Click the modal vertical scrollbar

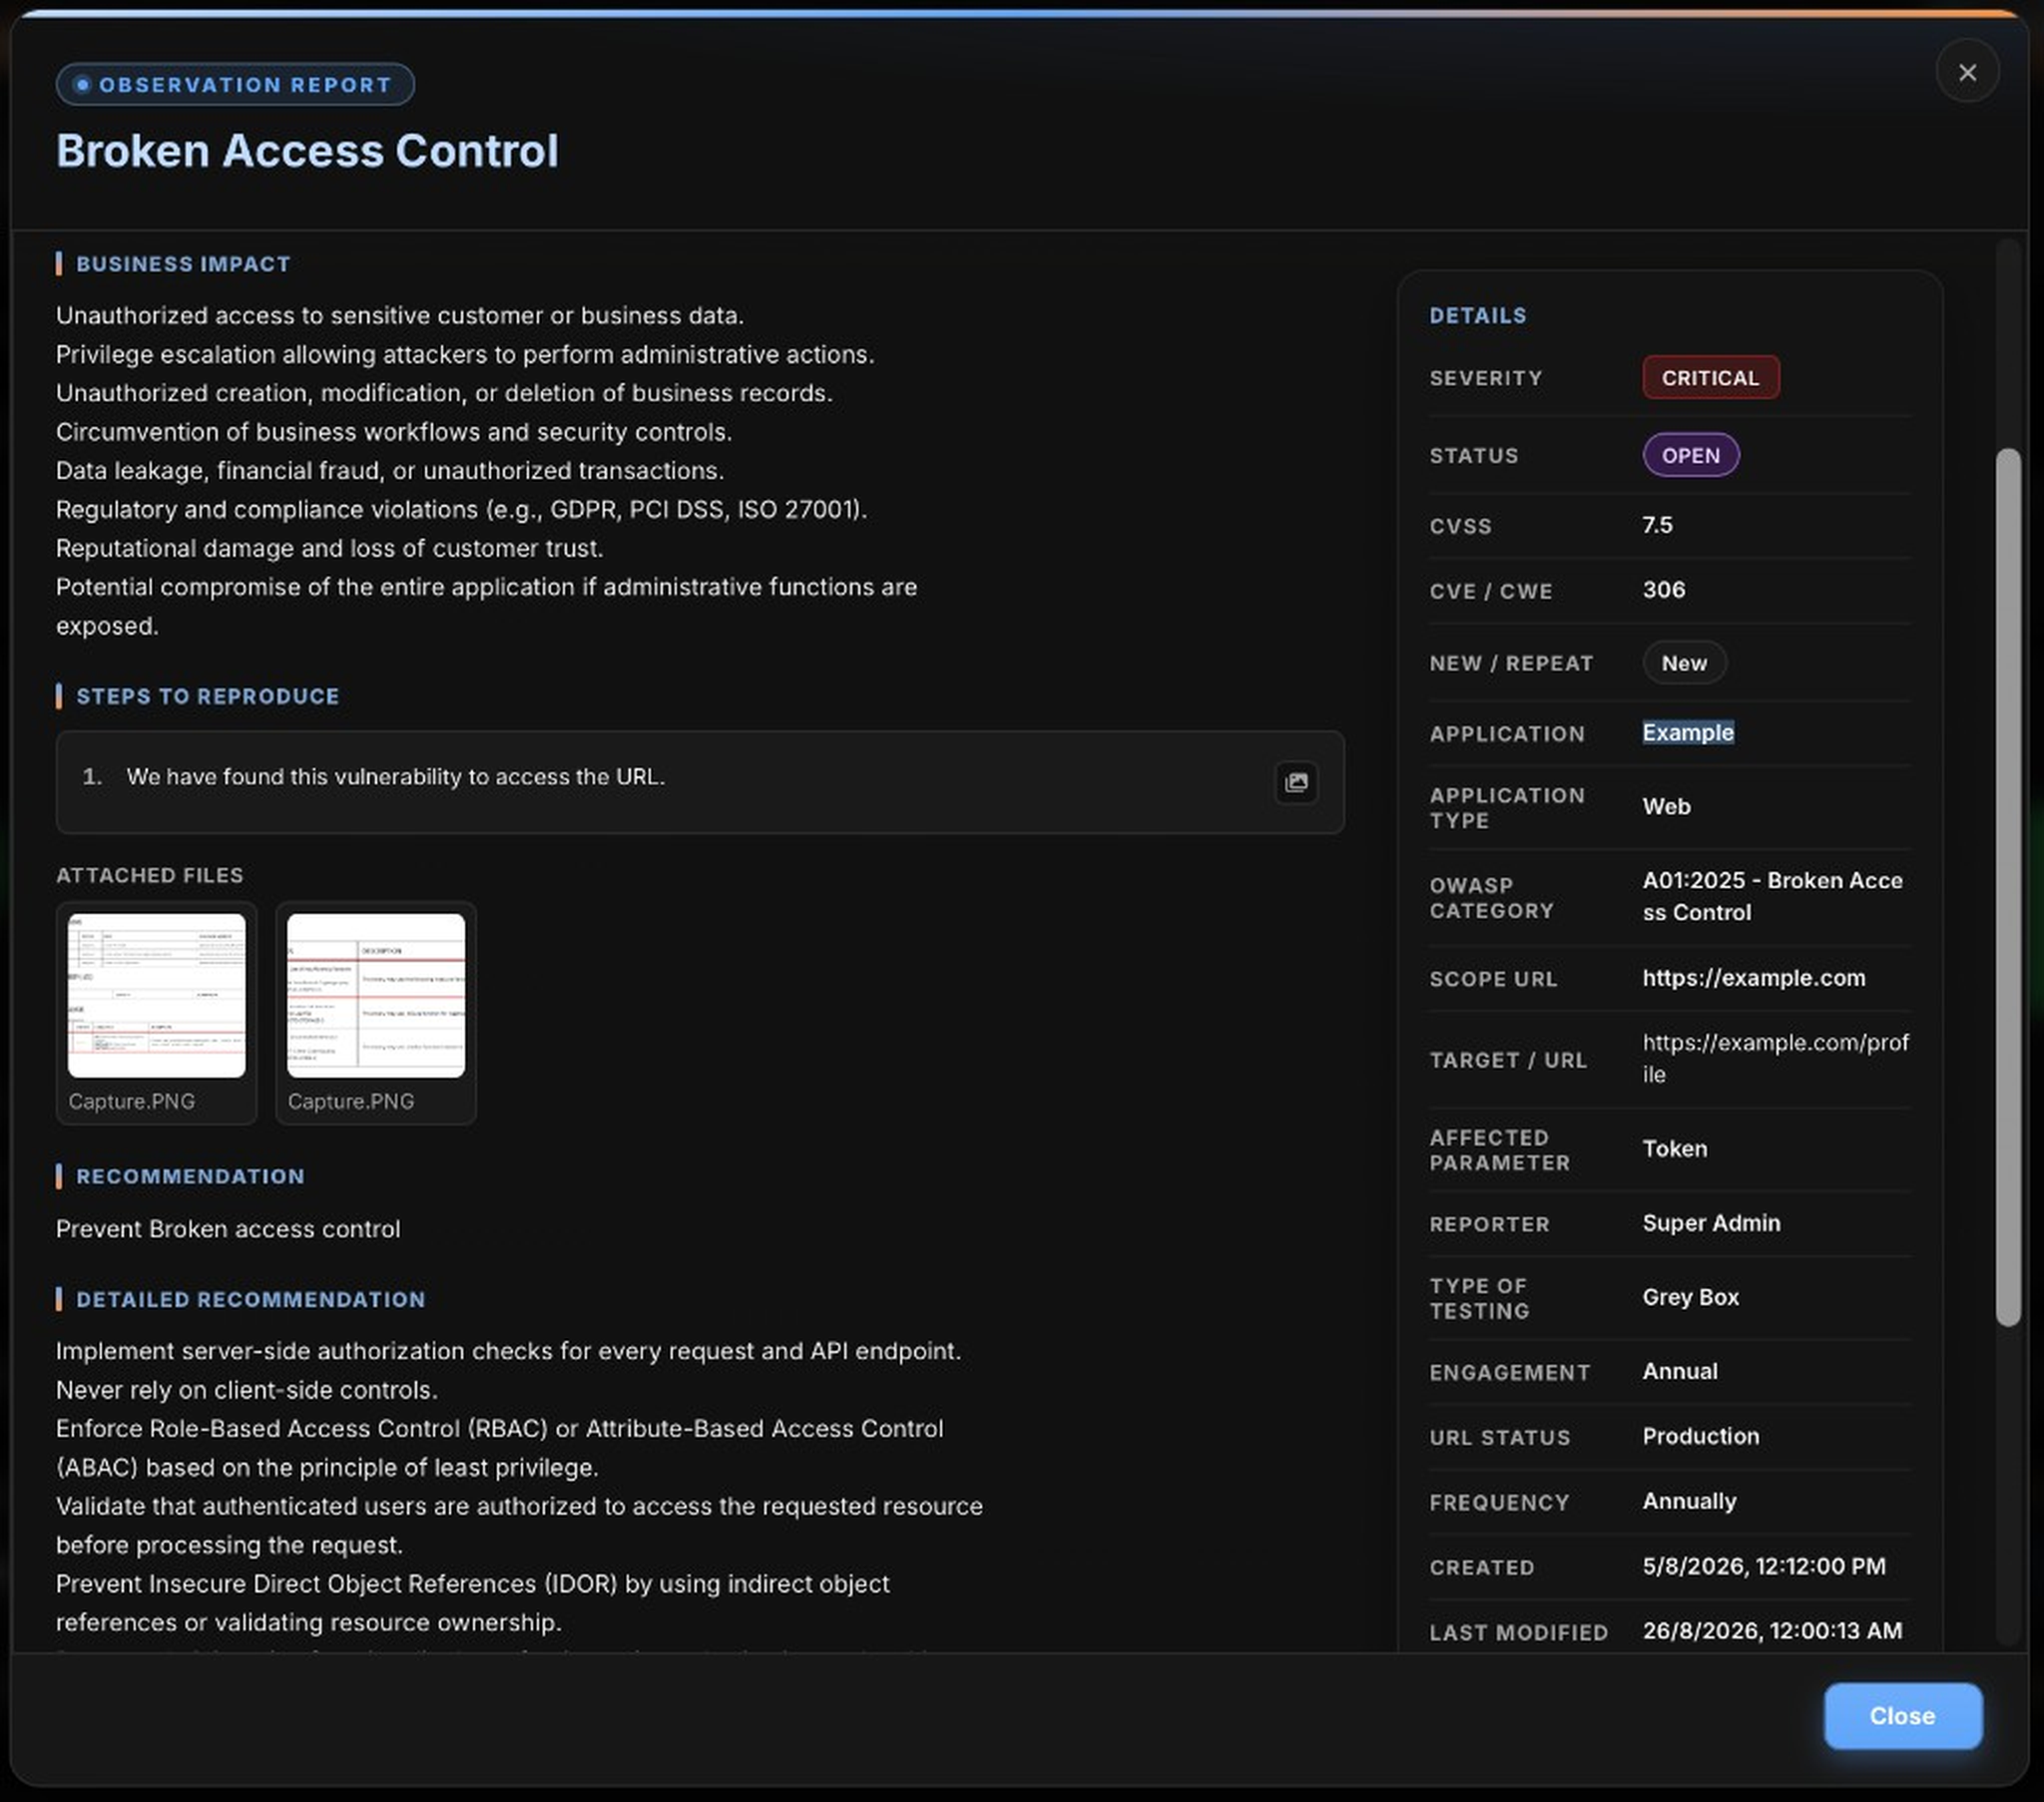coord(2007,887)
